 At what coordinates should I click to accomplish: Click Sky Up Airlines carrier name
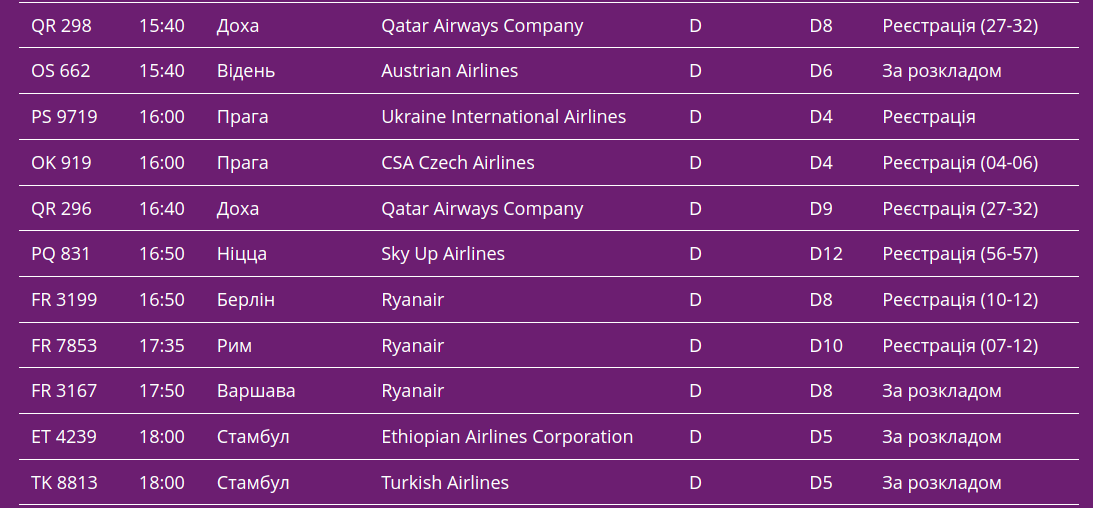[x=443, y=254]
